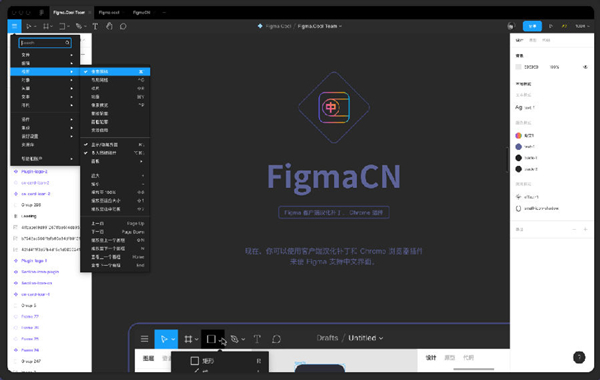Viewport: 600px width, 380px height.
Task: Toggle the checked Show/Hide UI menu item
Action: (115, 145)
